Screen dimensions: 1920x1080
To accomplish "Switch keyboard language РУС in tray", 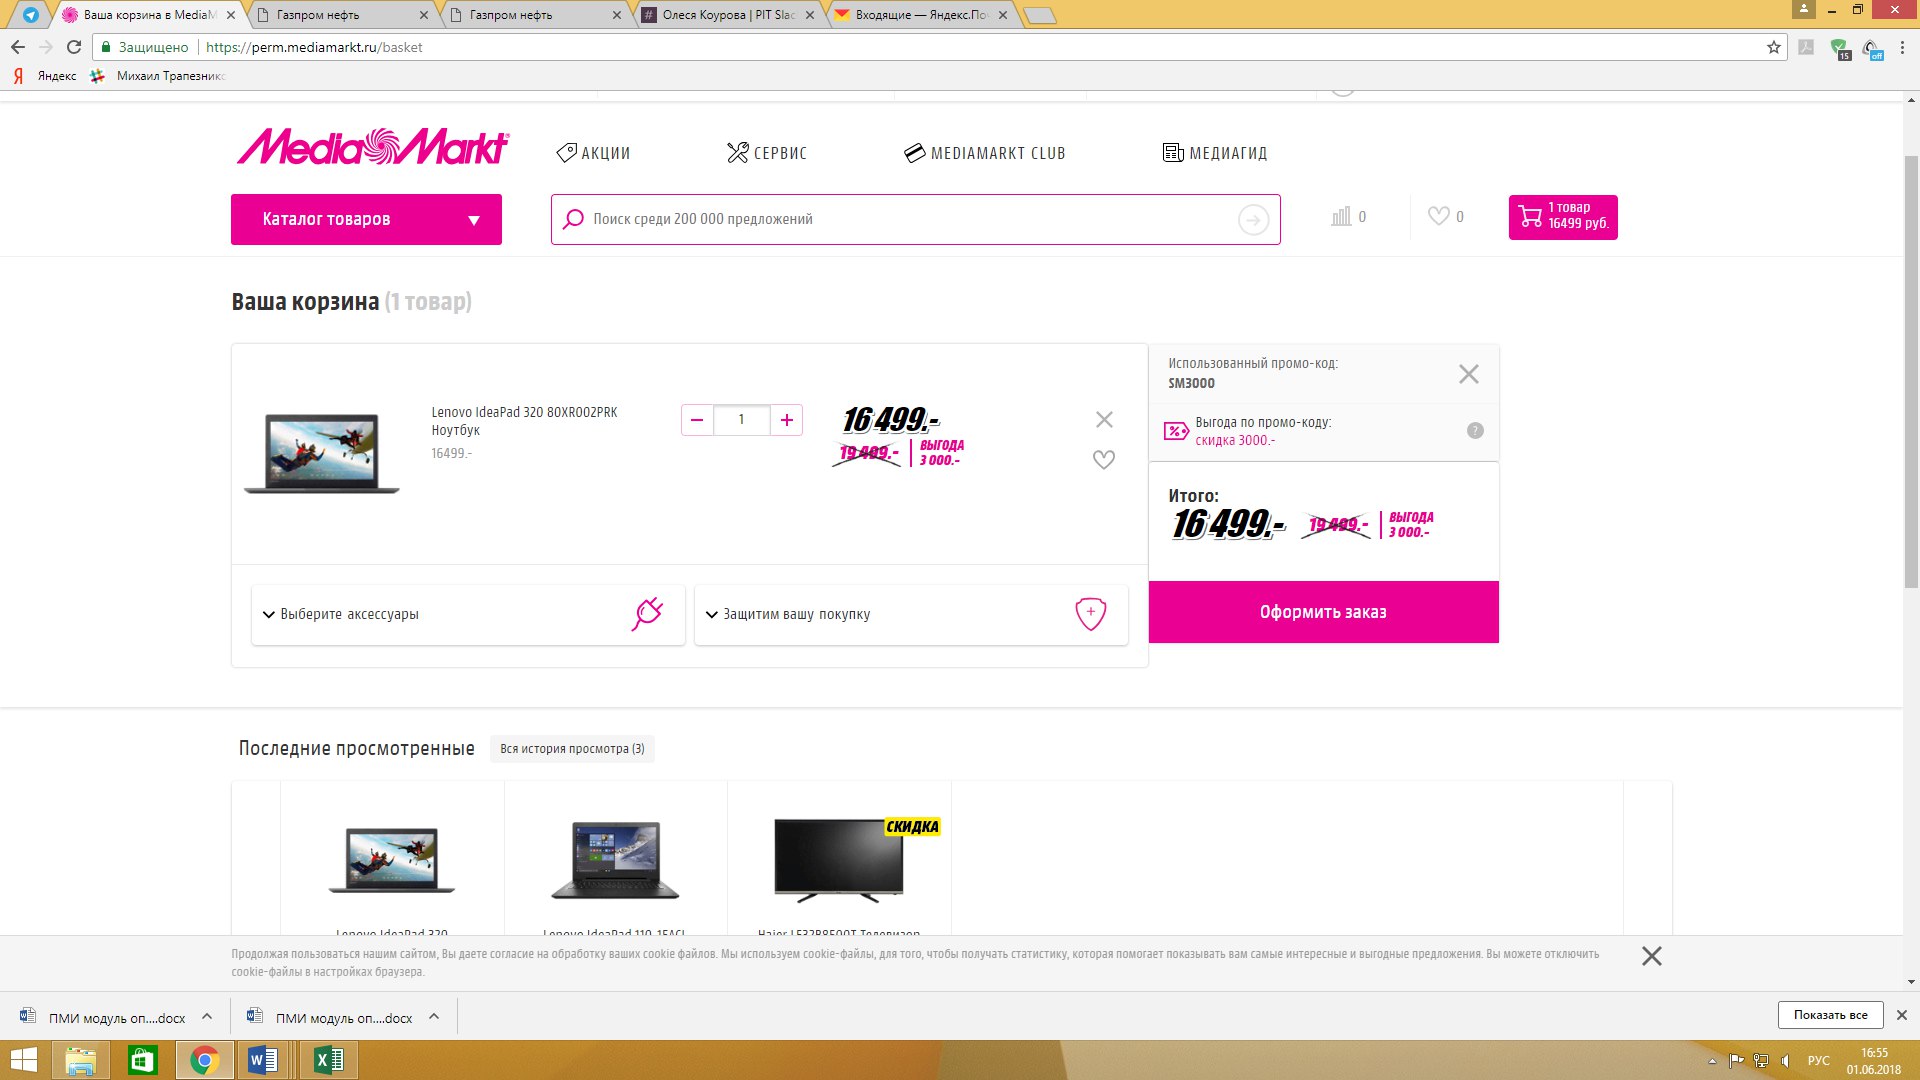I will coord(1818,1061).
